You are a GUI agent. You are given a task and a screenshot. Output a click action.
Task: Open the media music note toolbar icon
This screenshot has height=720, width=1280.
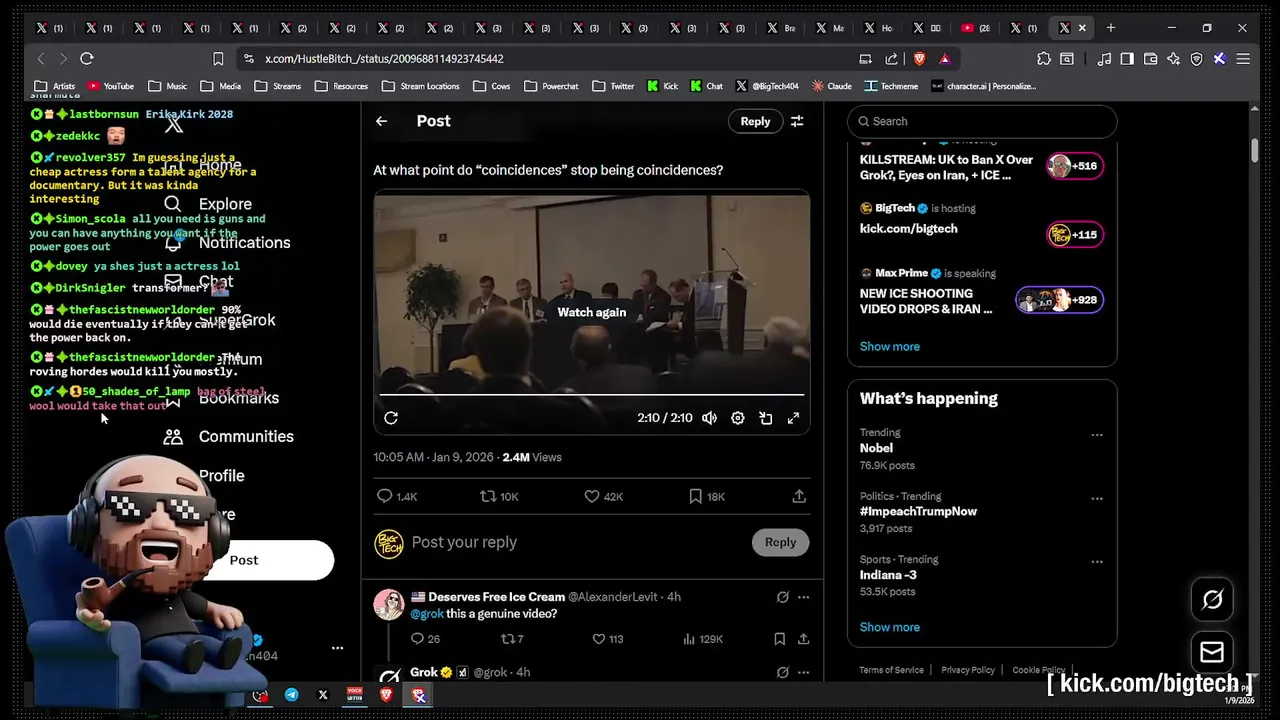[1104, 59]
